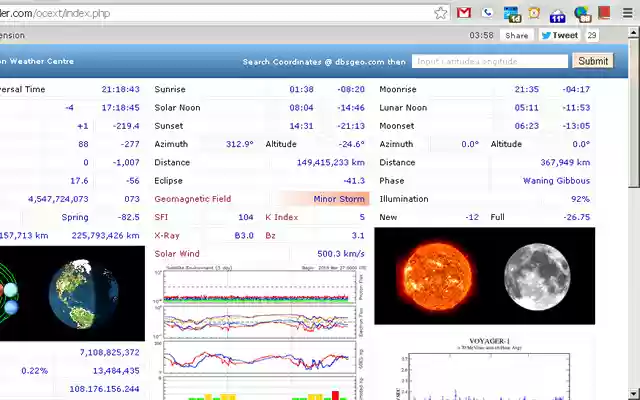Click the 13,484,435 value

click(x=116, y=371)
